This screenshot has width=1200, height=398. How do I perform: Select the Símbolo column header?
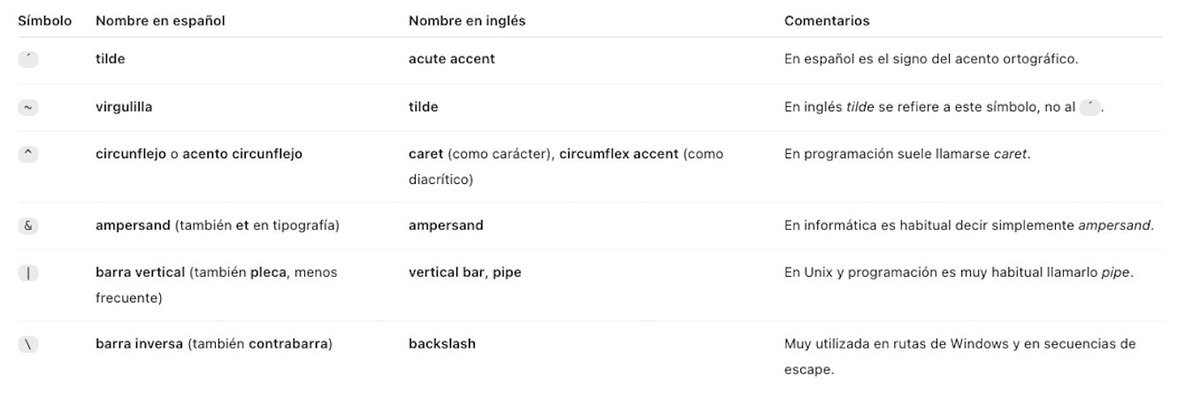(x=45, y=20)
